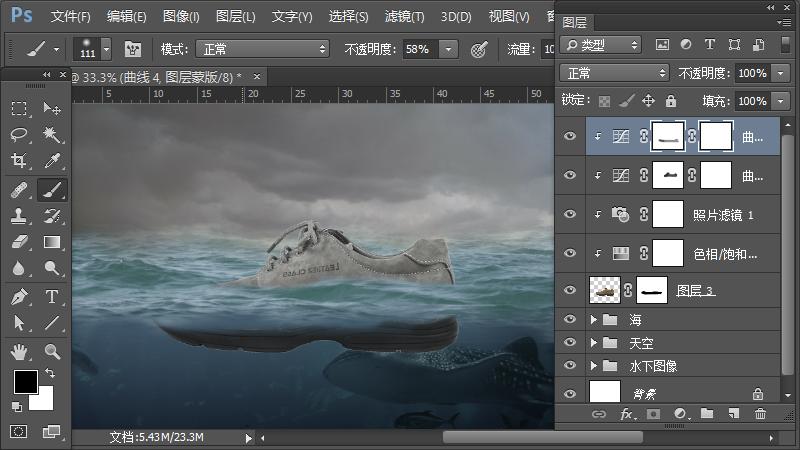
Task: Open brush mode 正常 dropdown
Action: pos(262,49)
